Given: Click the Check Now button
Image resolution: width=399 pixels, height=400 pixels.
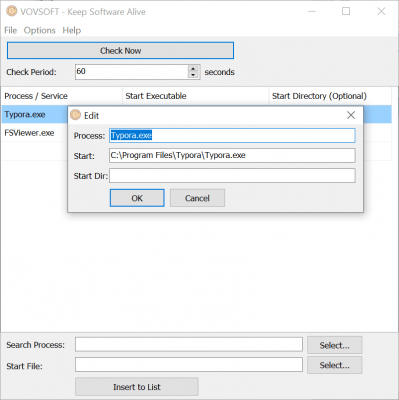Looking at the screenshot, I should 120,51.
